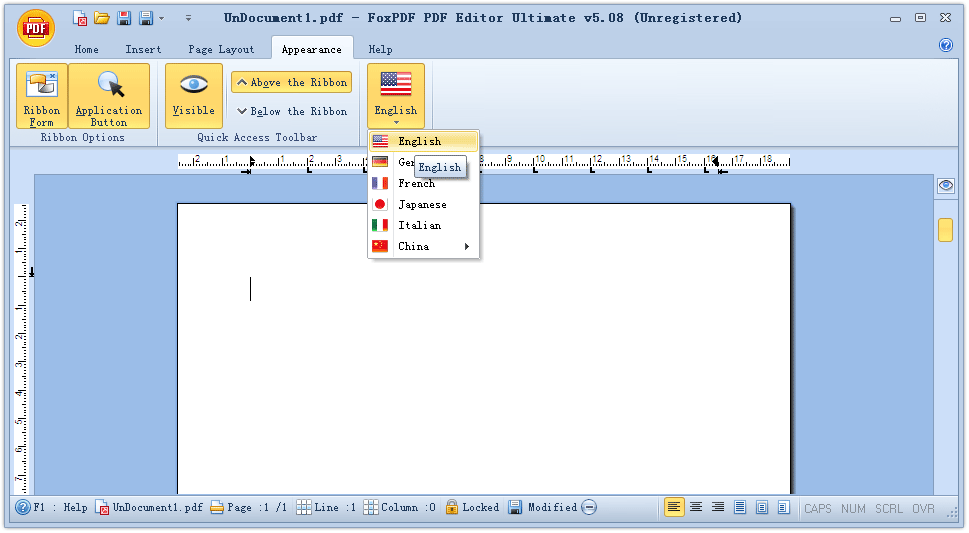Pick French from the language list

(423, 184)
